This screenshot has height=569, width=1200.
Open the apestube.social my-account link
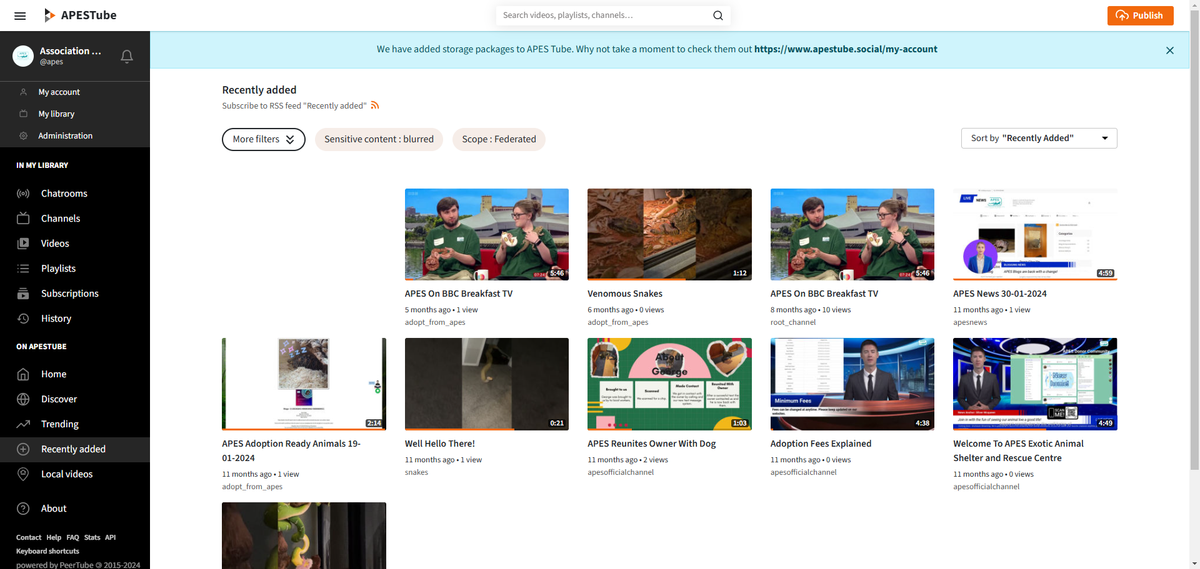[846, 49]
